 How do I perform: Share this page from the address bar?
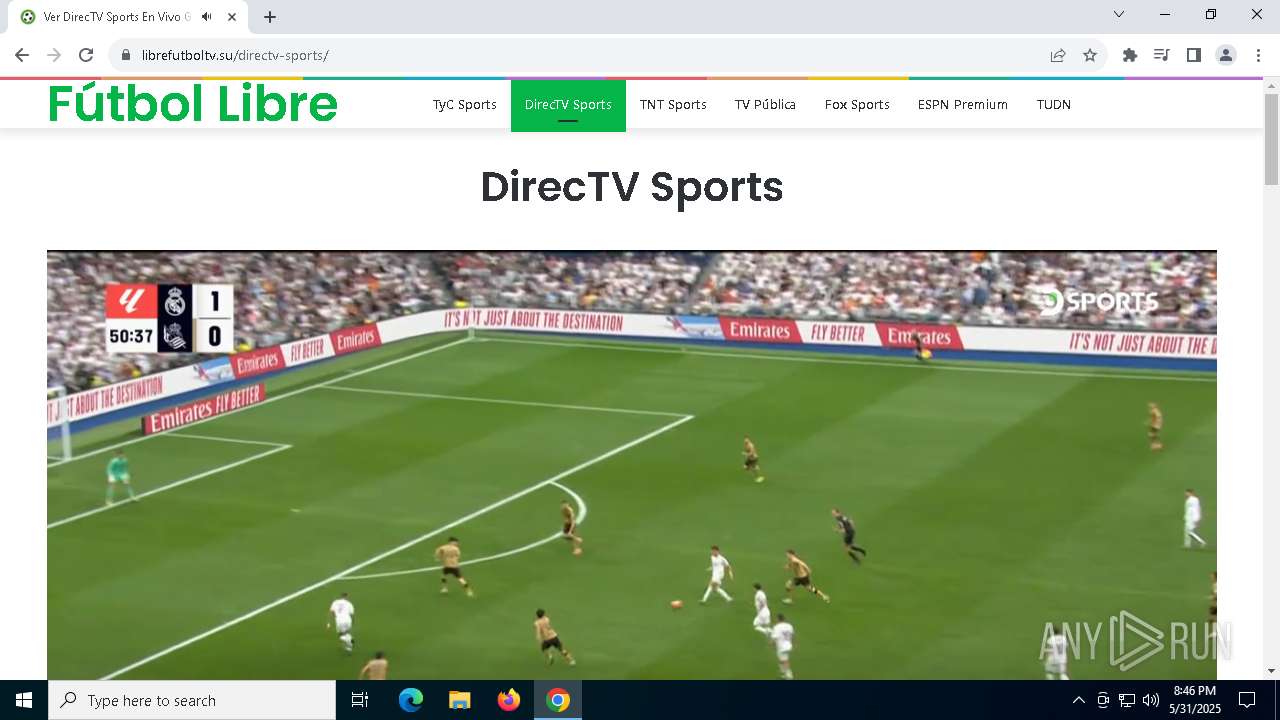click(x=1058, y=55)
